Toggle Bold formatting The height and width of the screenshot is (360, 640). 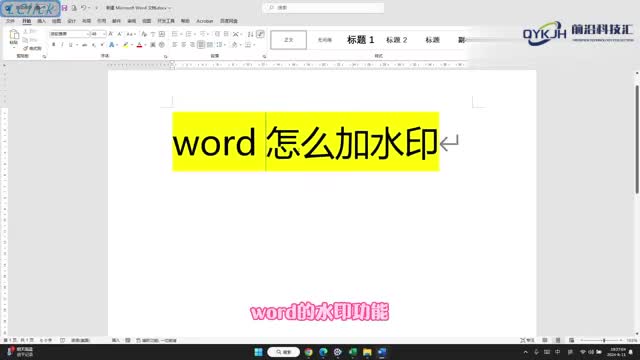53,45
